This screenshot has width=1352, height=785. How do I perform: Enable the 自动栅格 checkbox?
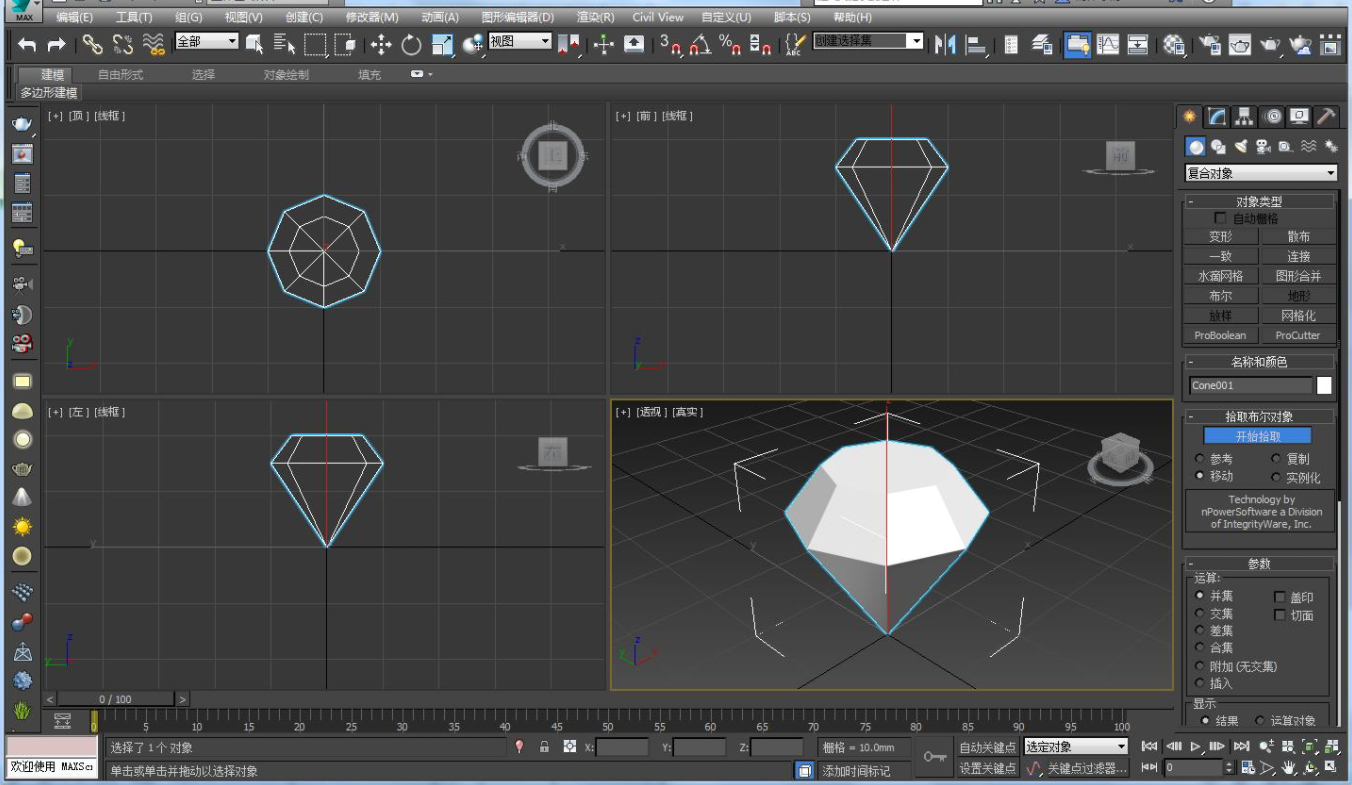pos(1220,218)
